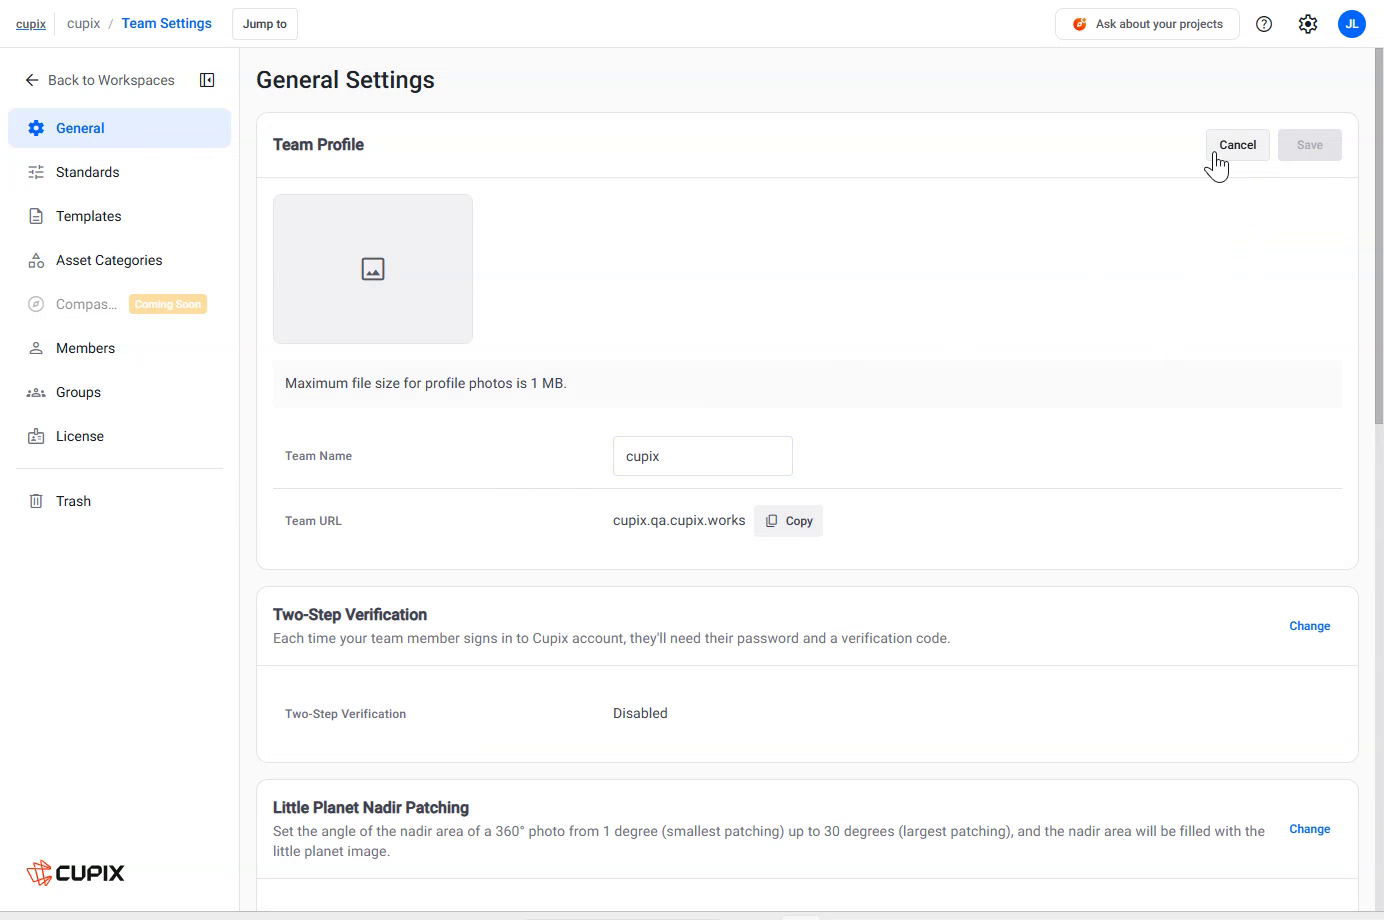Click the cupix.qa.cupix.works URL text
1384x920 pixels.
pyautogui.click(x=679, y=521)
